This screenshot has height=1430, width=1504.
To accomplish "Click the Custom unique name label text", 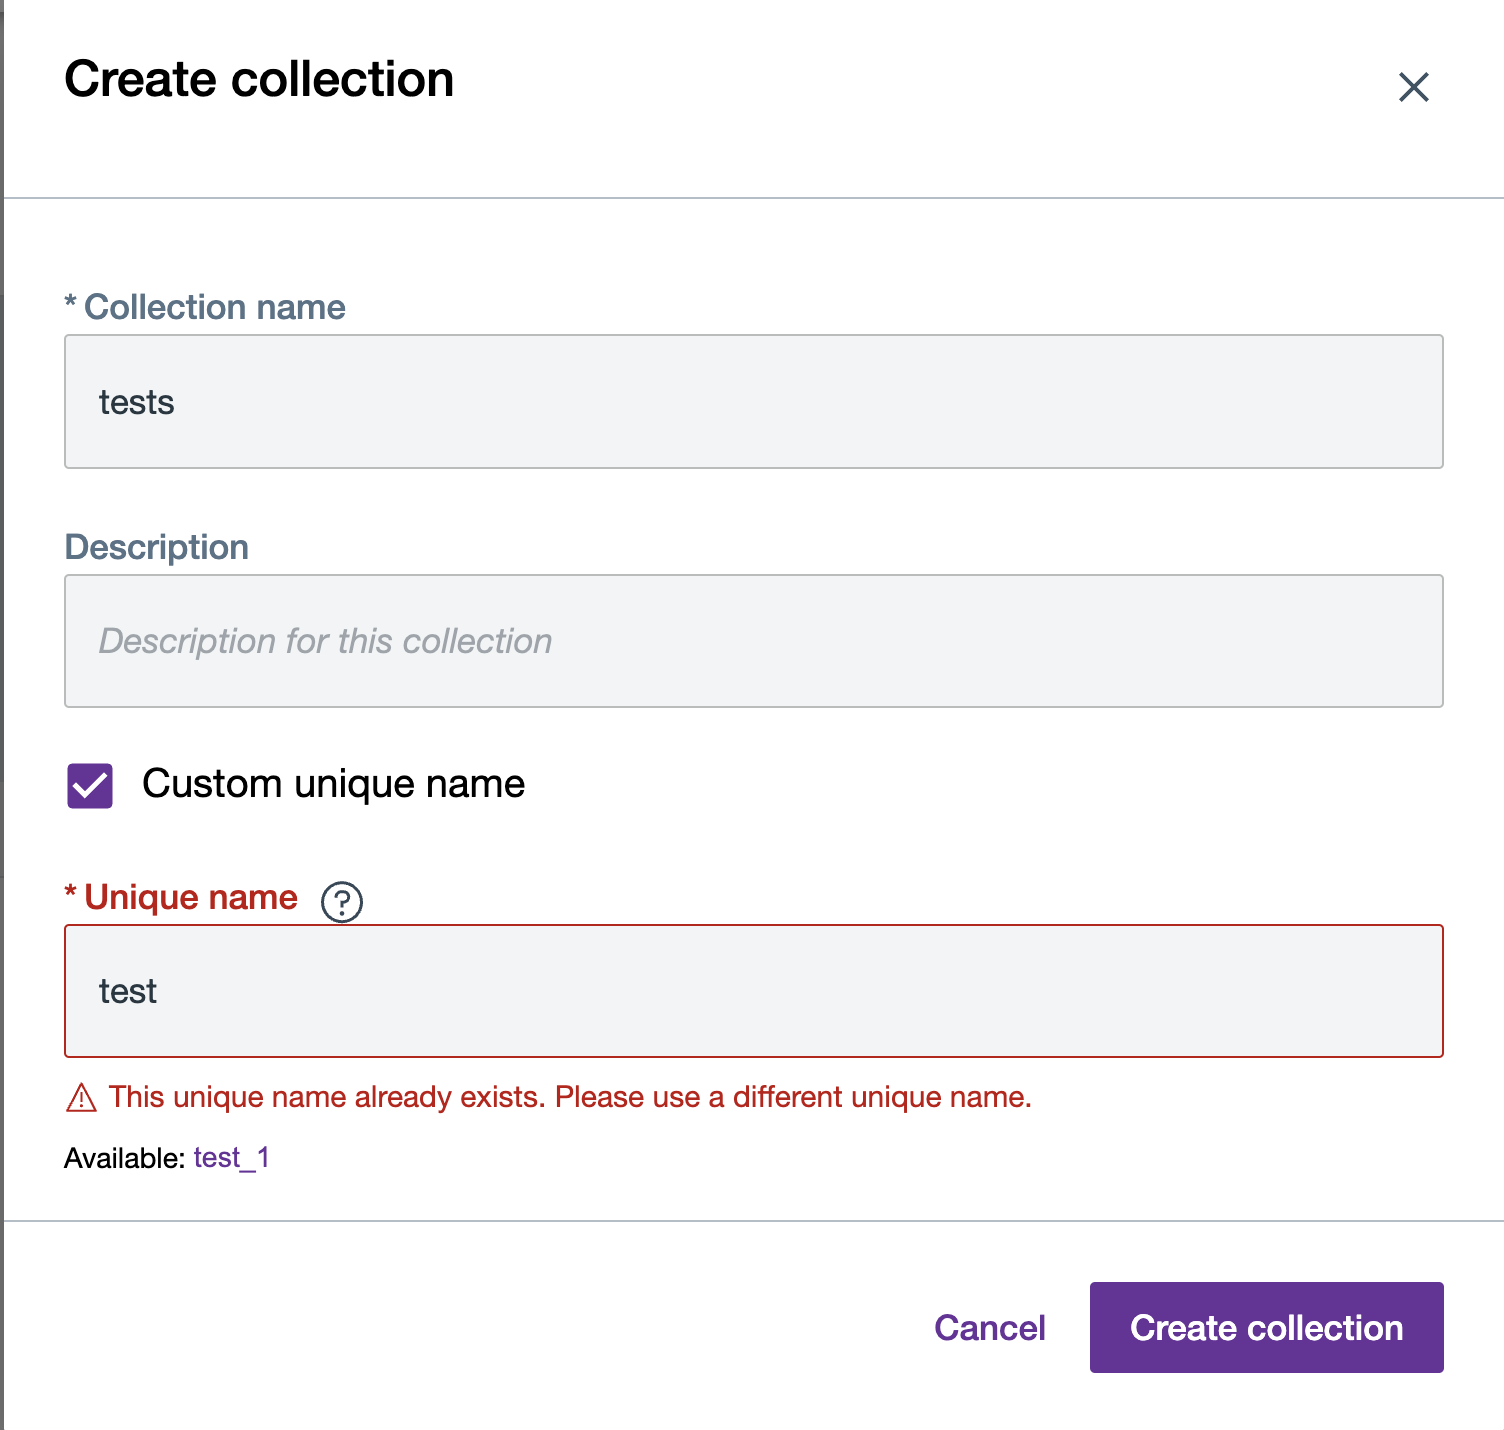I will (x=333, y=784).
